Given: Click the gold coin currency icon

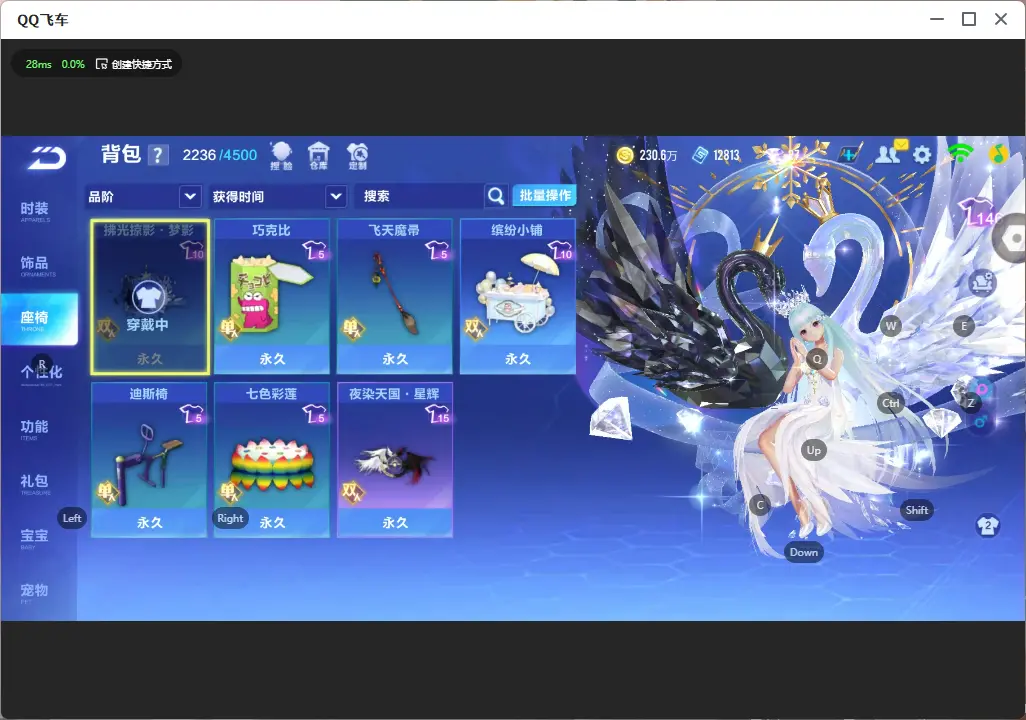Looking at the screenshot, I should coord(625,155).
